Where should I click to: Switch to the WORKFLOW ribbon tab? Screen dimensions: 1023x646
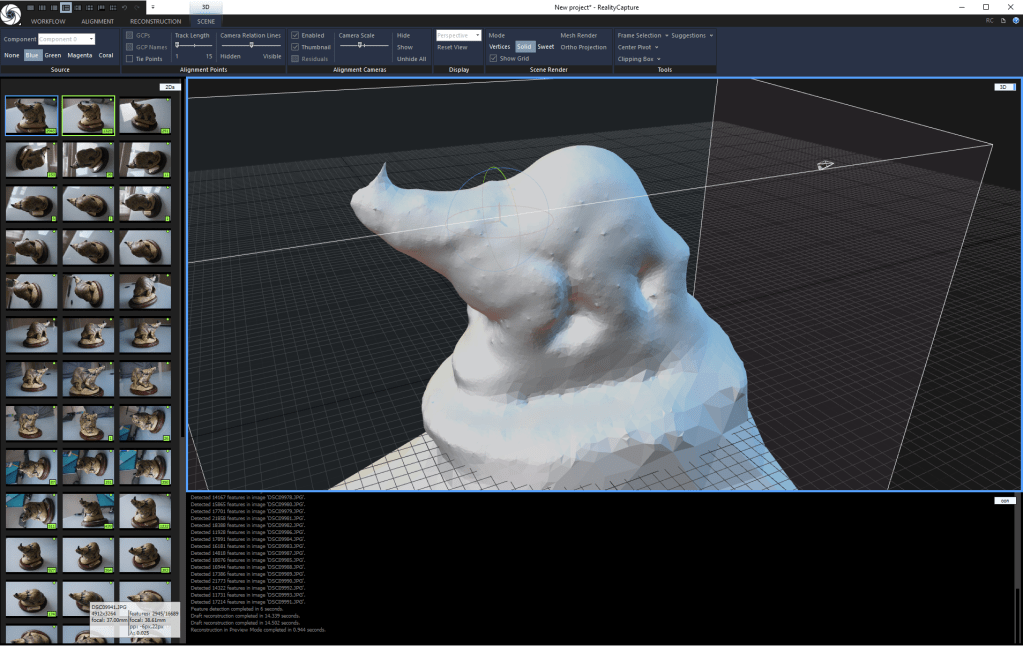pos(48,21)
